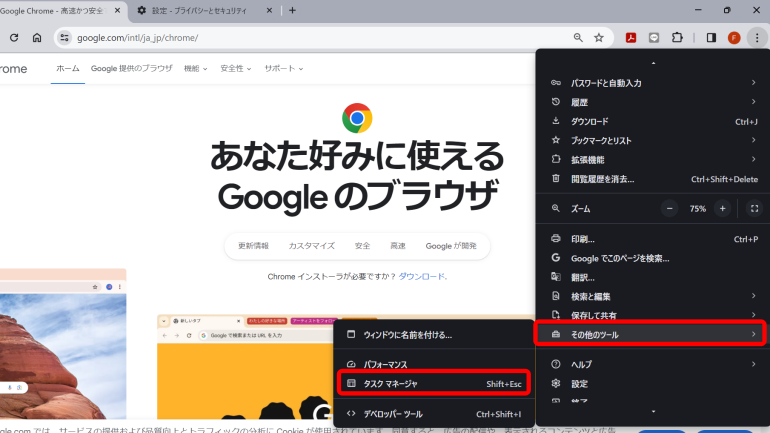Open Chrome's three-dot menu button
Screen dimensions: 770x433
(x=757, y=38)
